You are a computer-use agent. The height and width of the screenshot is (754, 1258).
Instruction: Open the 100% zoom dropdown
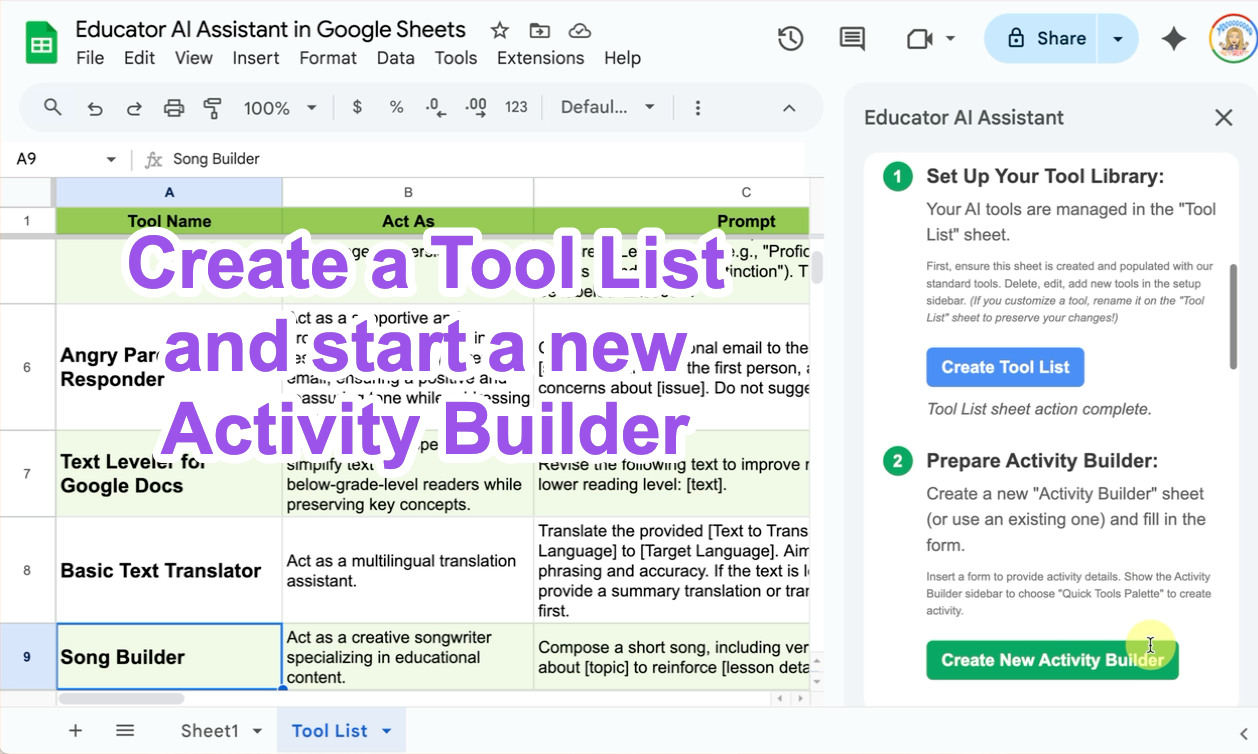coord(280,107)
